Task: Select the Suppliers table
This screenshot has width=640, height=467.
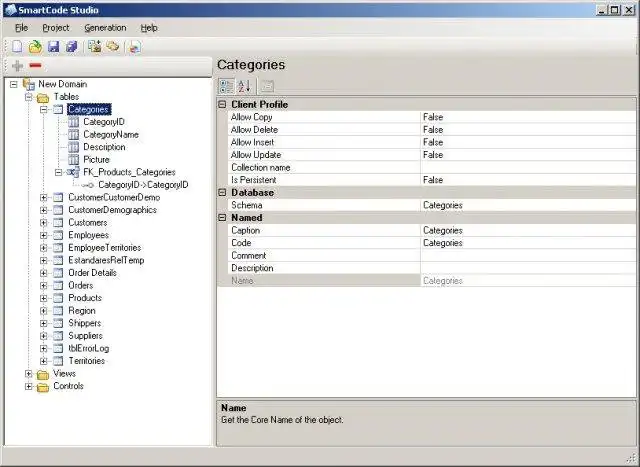Action: click(x=85, y=336)
